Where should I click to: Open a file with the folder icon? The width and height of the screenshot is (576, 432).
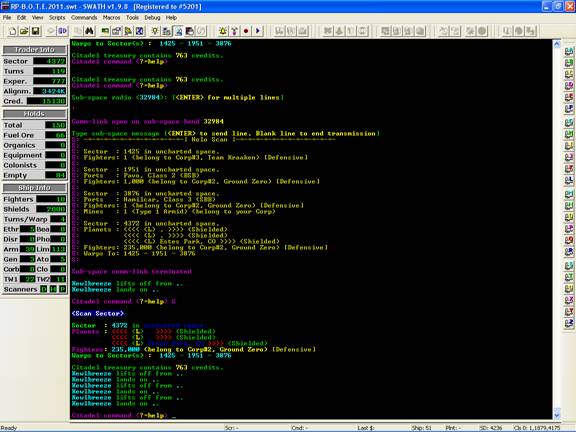24,31
